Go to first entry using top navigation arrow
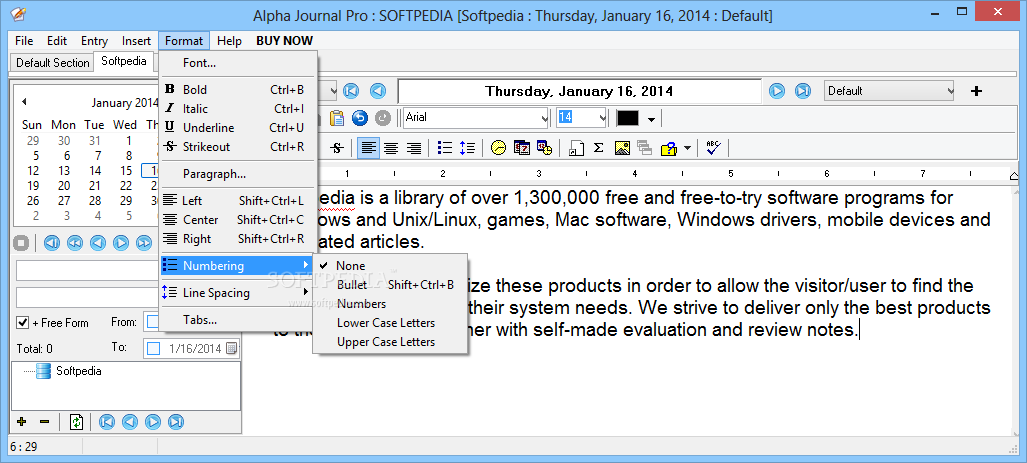1027x463 pixels. (351, 91)
